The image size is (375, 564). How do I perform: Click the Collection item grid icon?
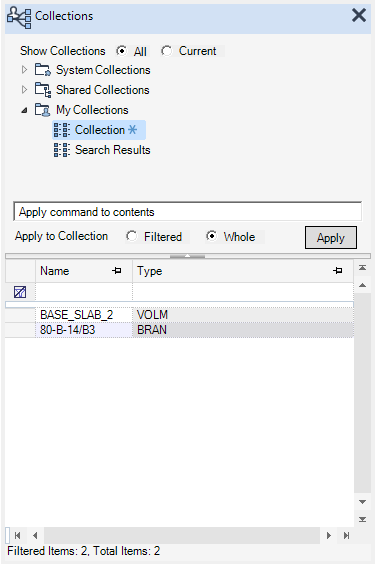(x=62, y=130)
